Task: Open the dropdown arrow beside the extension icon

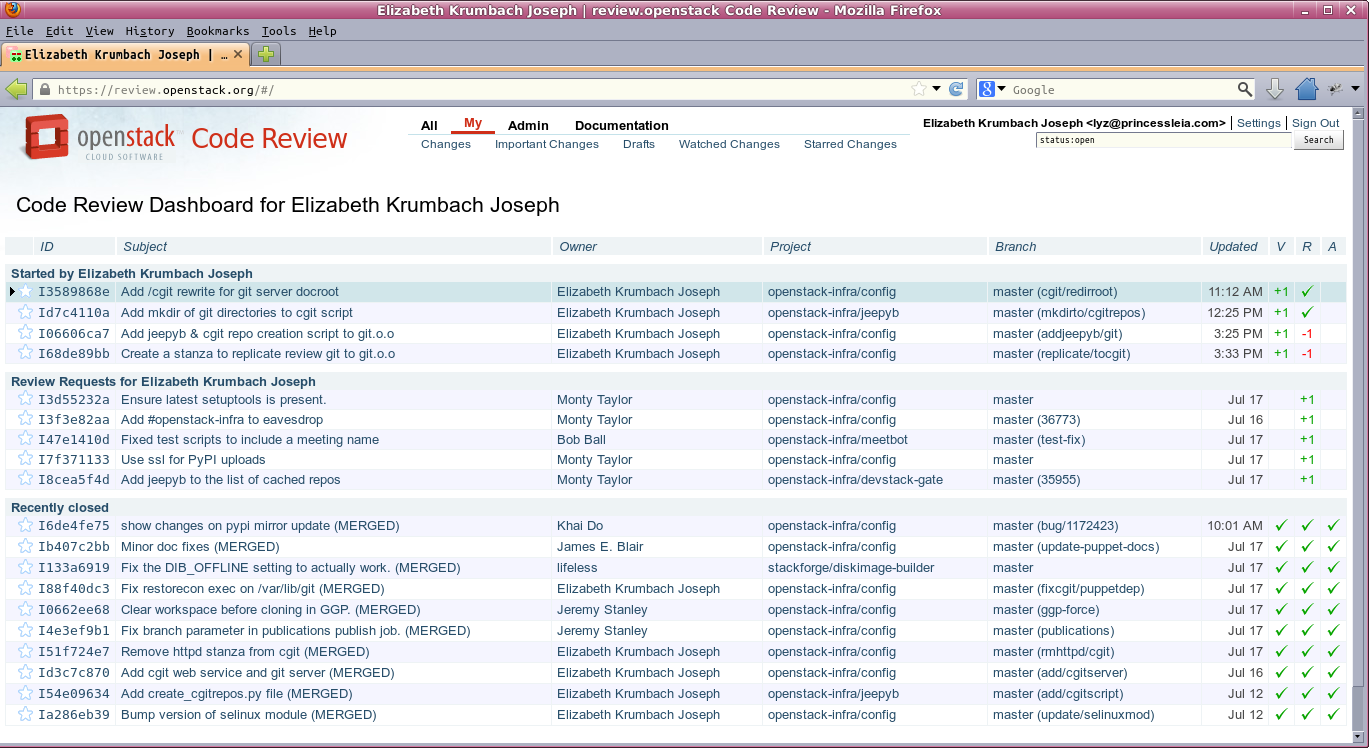Action: pyautogui.click(x=1355, y=89)
